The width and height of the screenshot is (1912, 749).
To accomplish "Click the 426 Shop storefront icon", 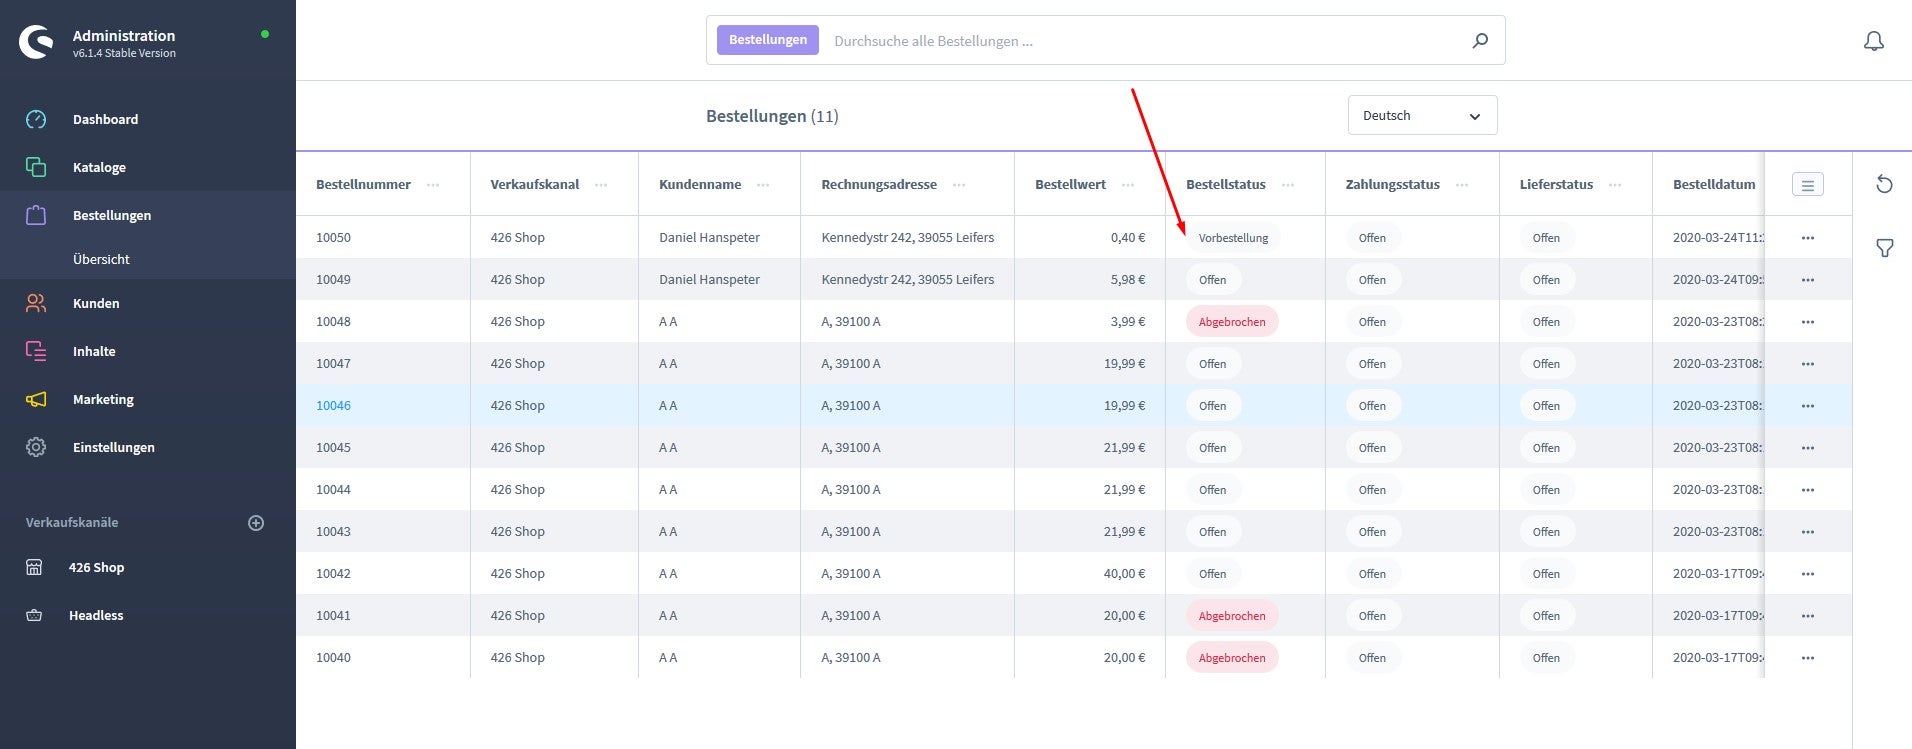I will pyautogui.click(x=34, y=567).
